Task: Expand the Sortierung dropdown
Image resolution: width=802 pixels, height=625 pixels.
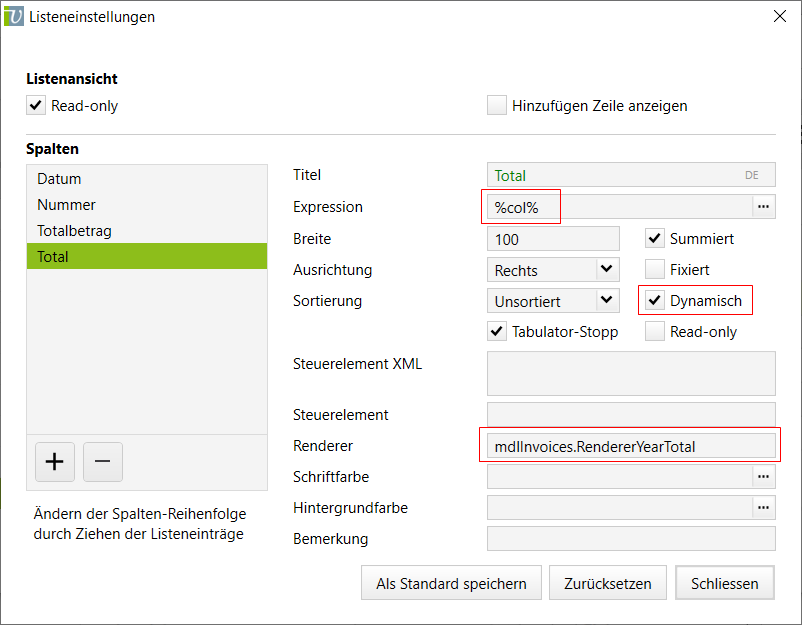Action: click(606, 300)
